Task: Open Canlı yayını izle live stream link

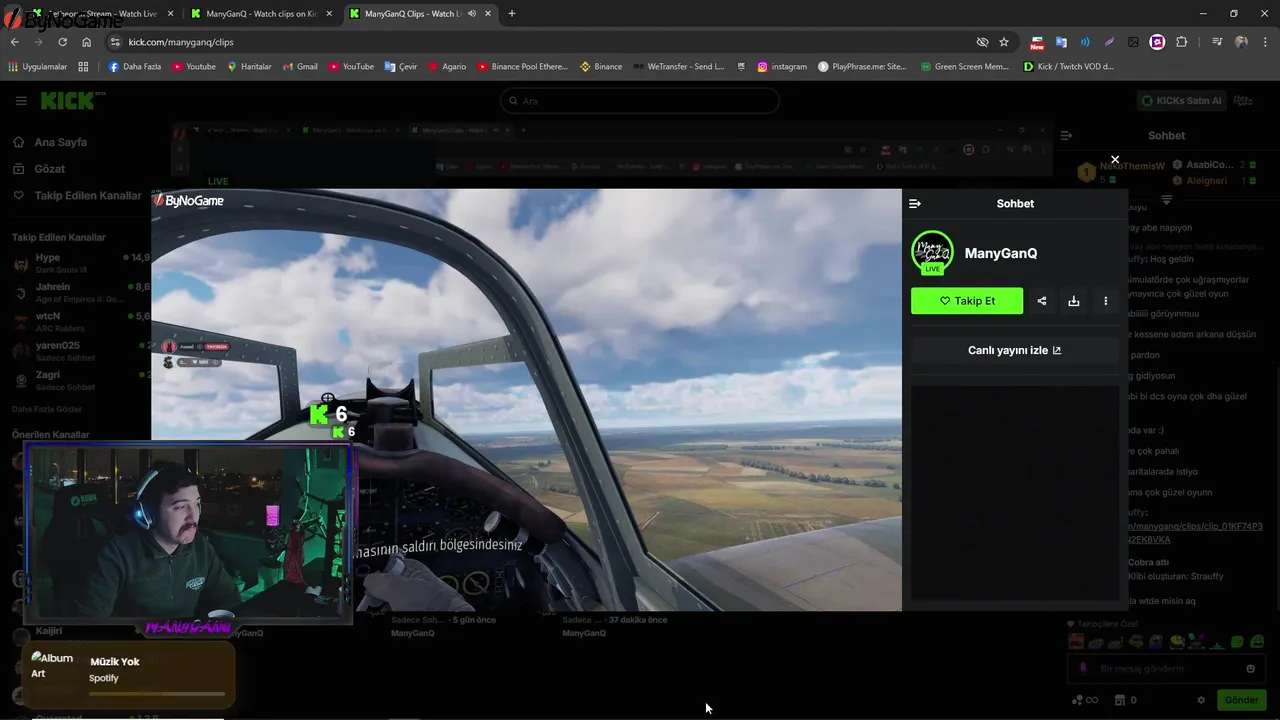Action: click(1015, 351)
